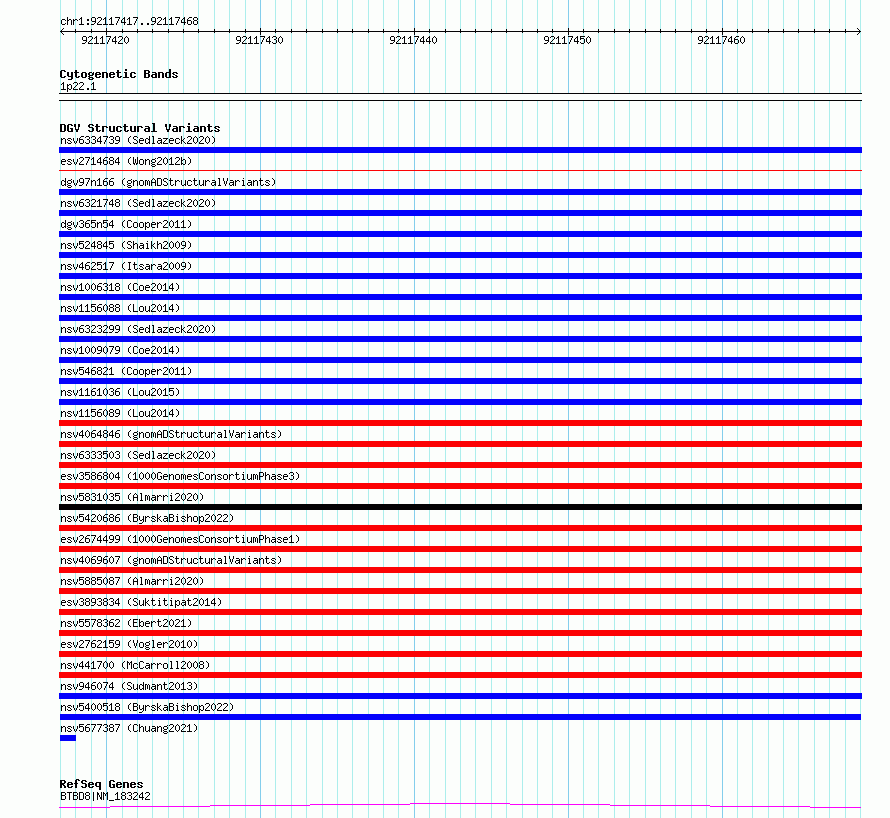
Task: Open nsv1009079 (Coe2014) variant
Action: pyautogui.click(x=120, y=350)
